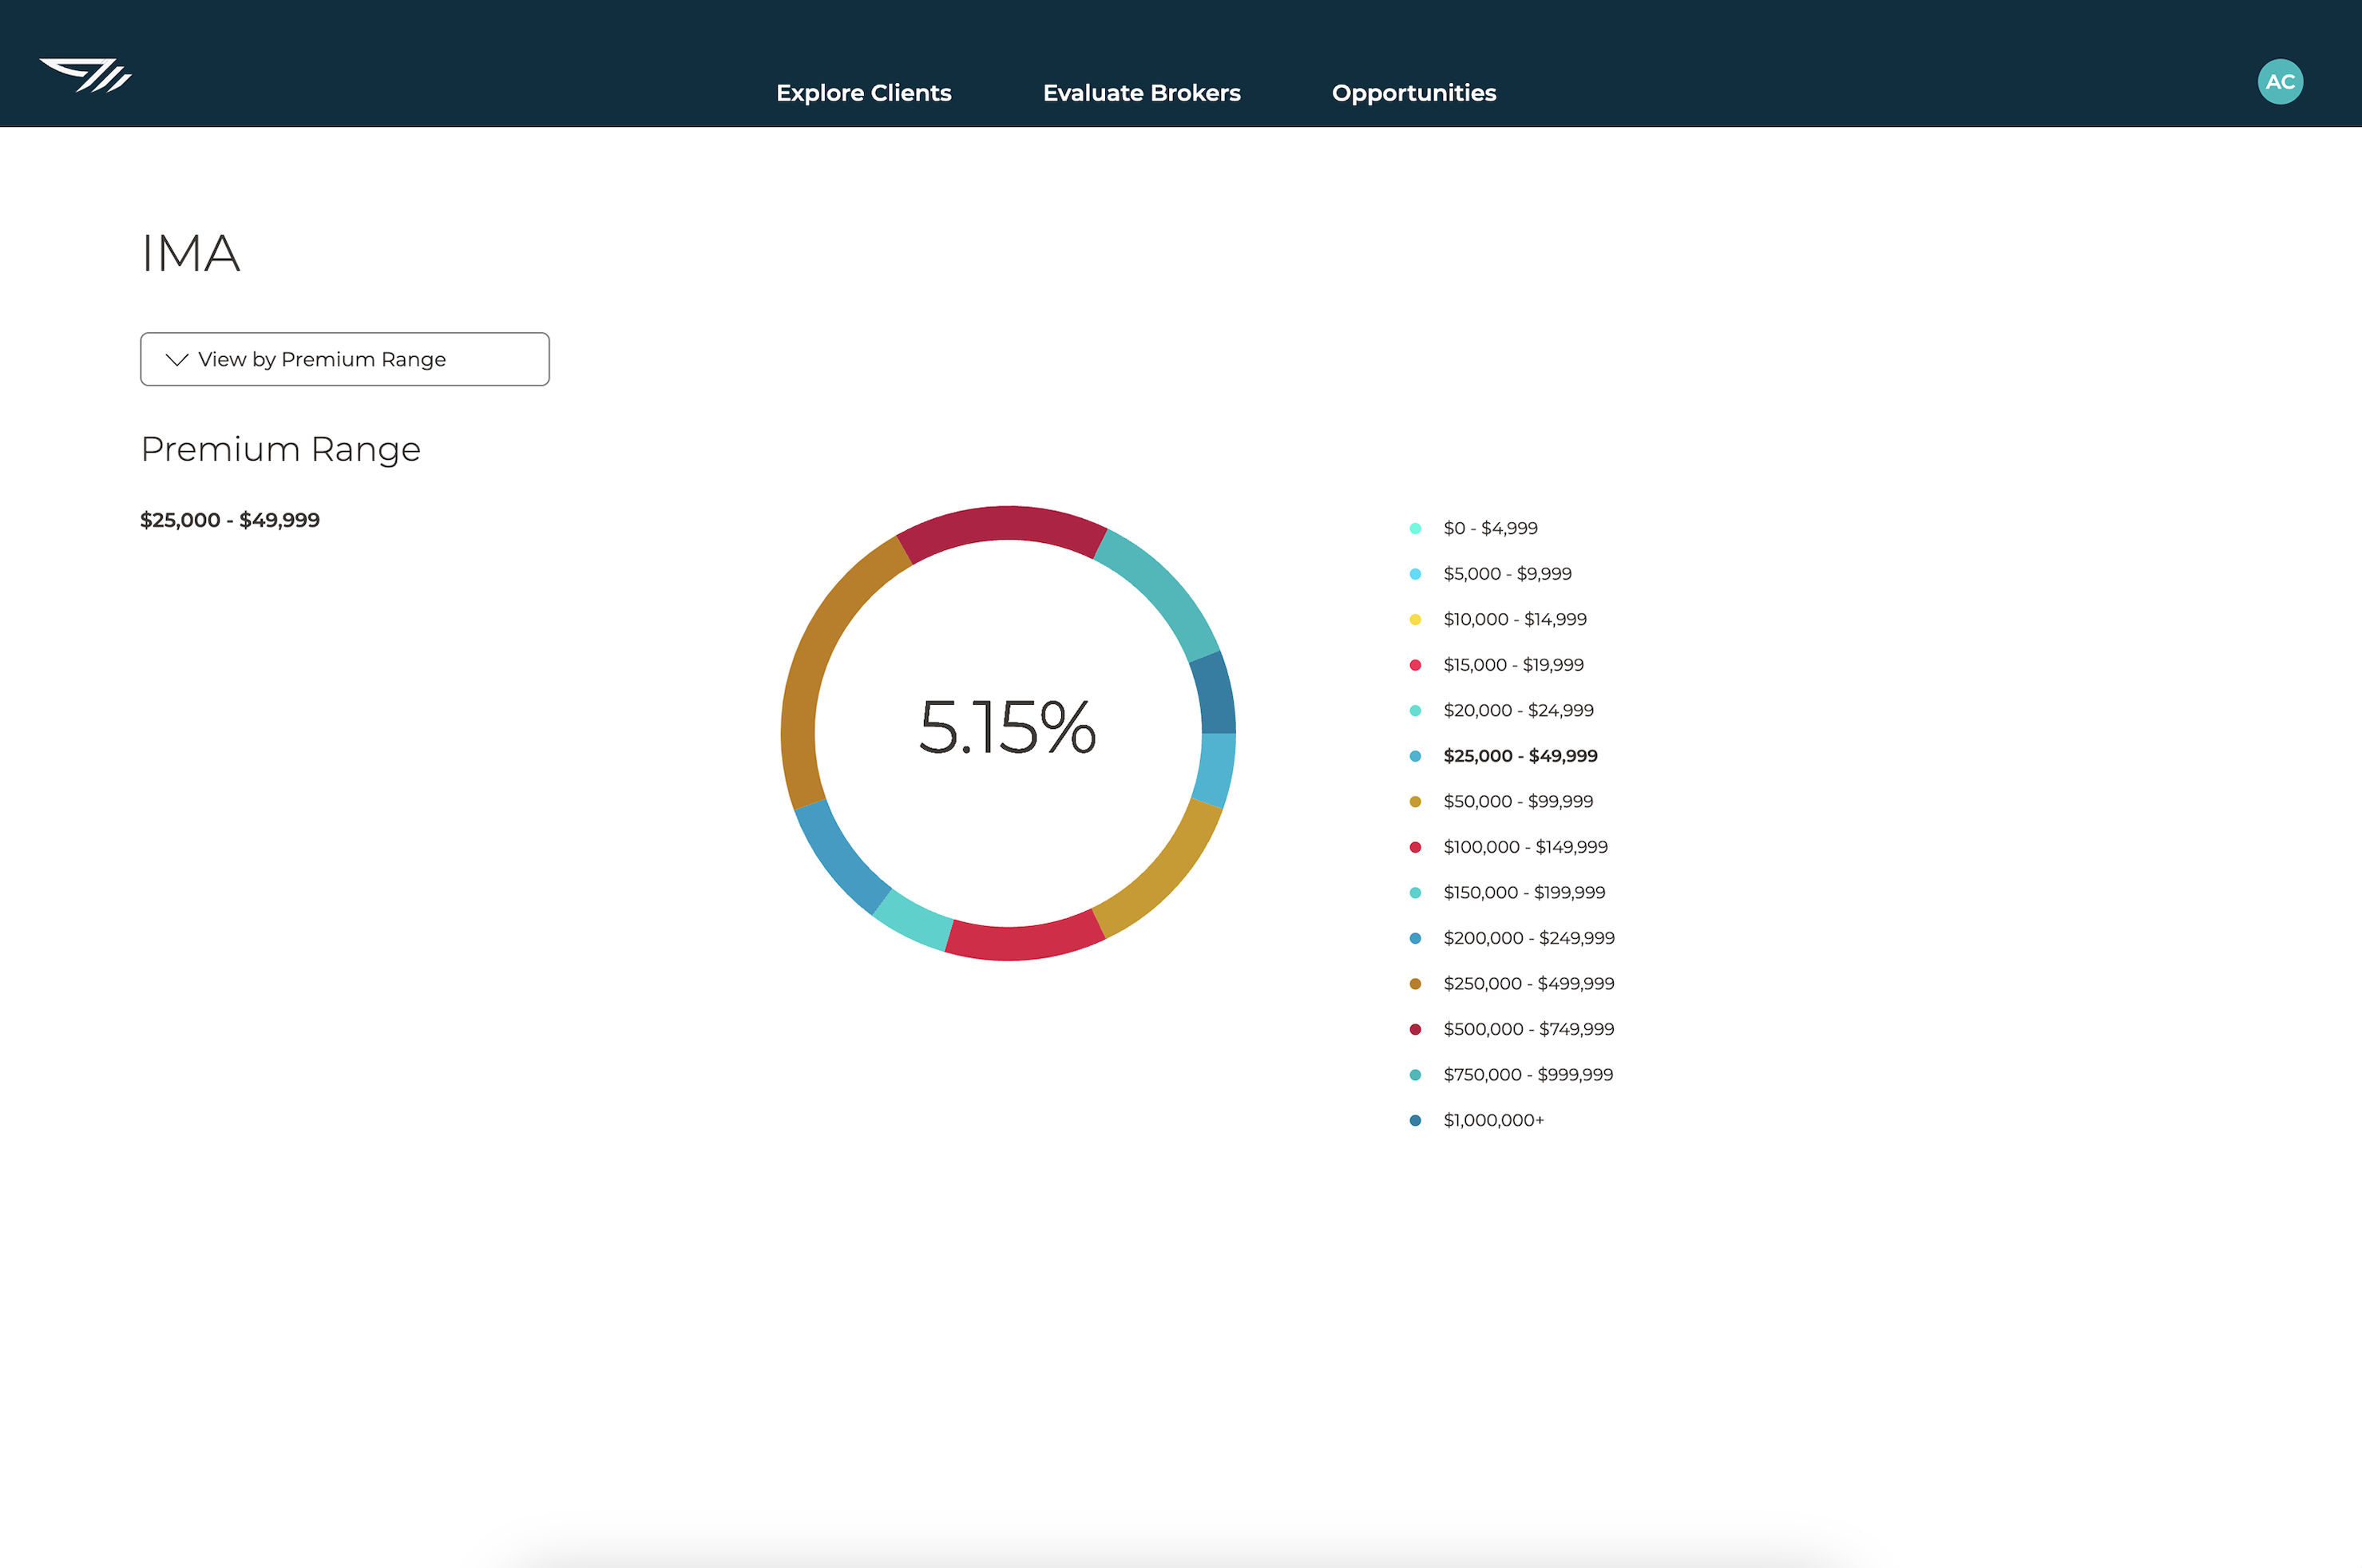Click the gold dot next to $50,000 - $99,999

coord(1414,801)
